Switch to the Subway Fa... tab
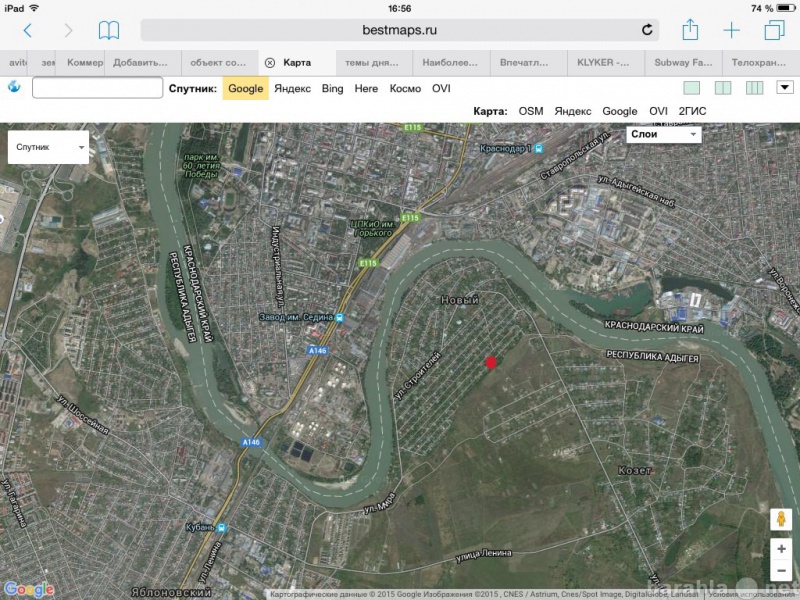 tap(683, 63)
